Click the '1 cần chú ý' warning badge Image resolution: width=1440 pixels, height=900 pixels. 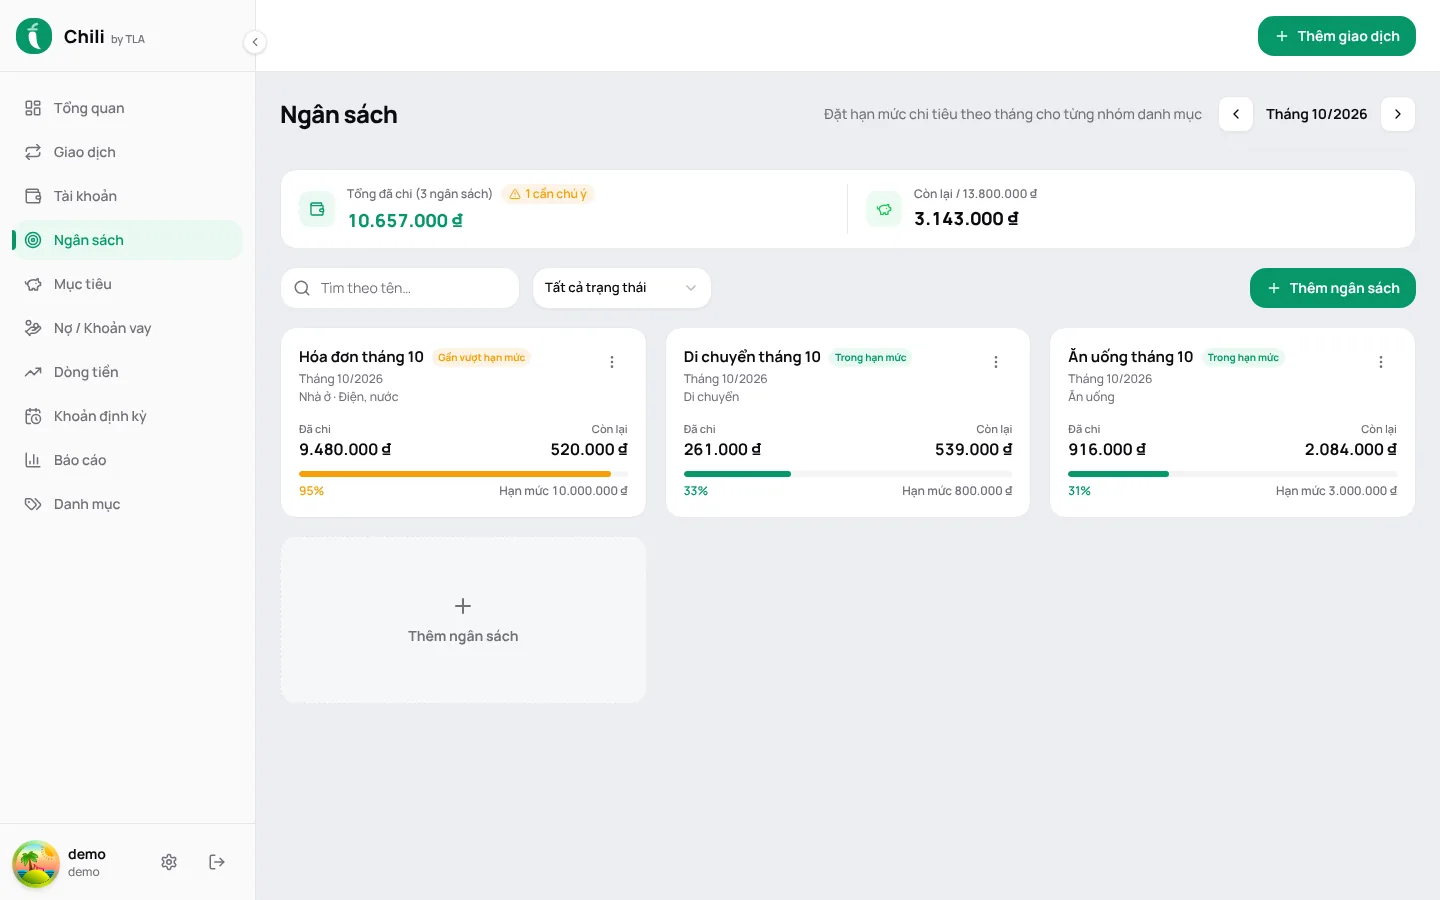(x=548, y=194)
